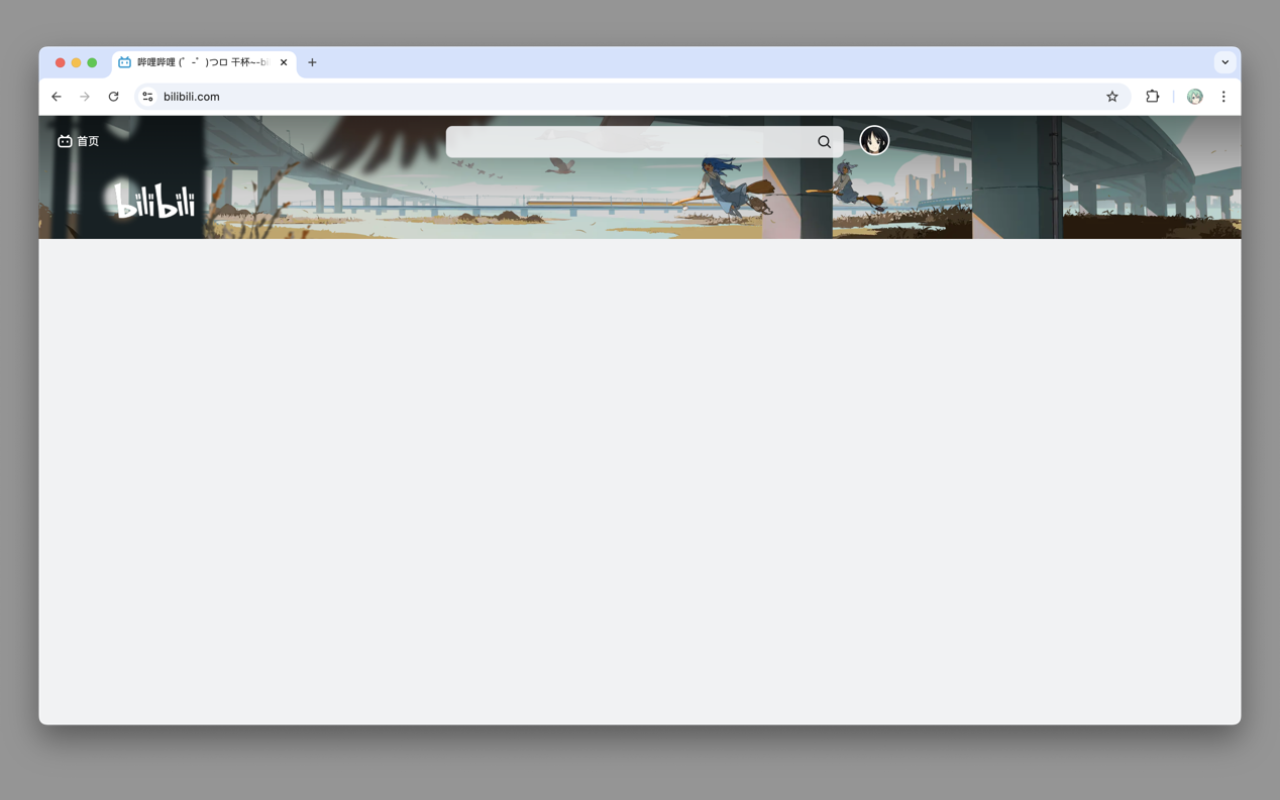Go back using the browser back arrow
Viewport: 1280px width, 800px height.
point(56,97)
